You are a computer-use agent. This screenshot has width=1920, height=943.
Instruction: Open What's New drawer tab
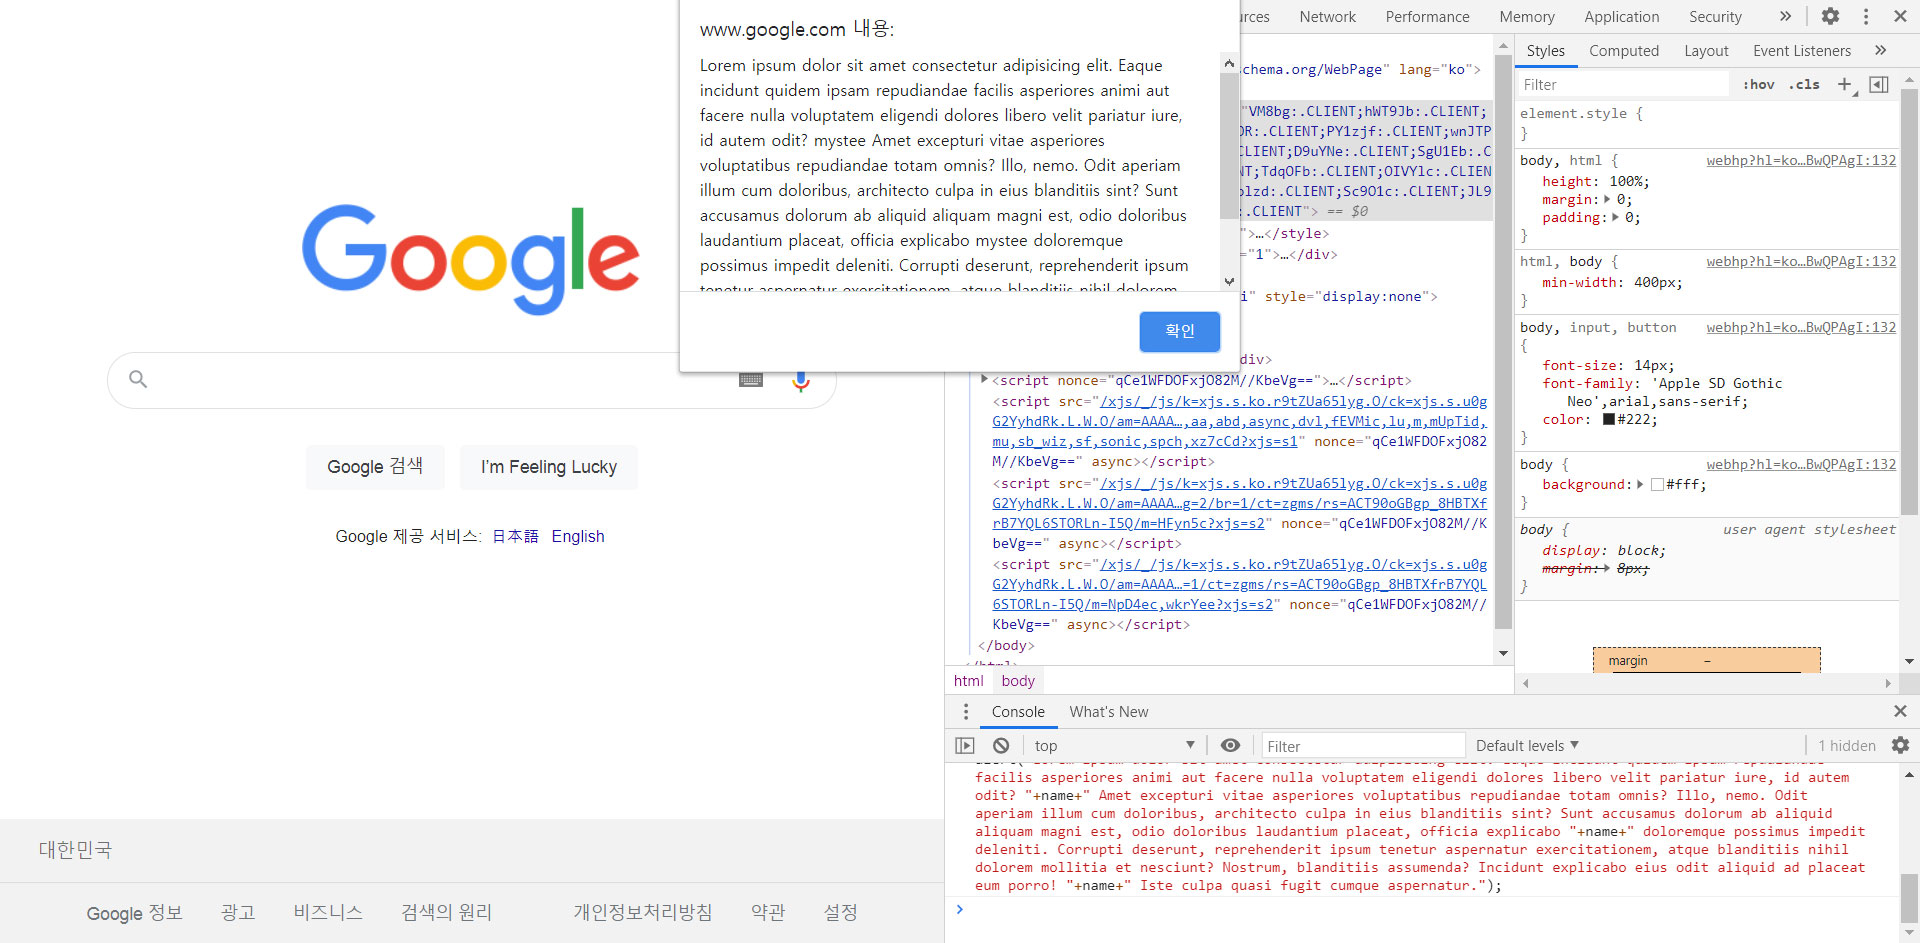pyautogui.click(x=1108, y=712)
